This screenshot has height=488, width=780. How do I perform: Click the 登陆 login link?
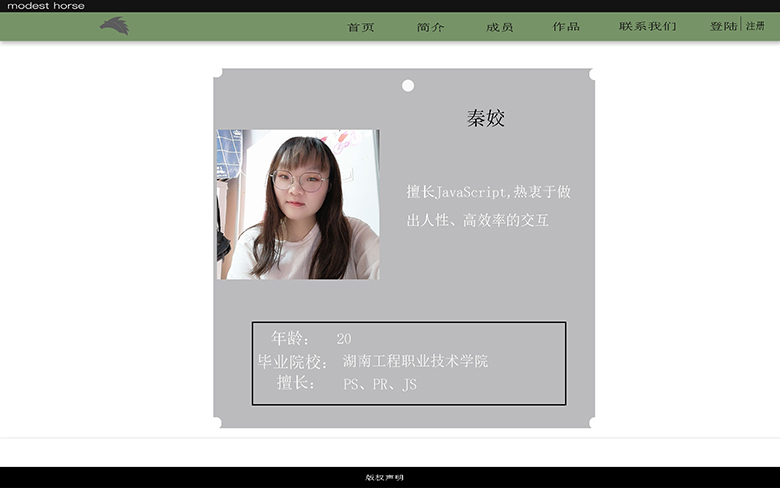coord(723,27)
